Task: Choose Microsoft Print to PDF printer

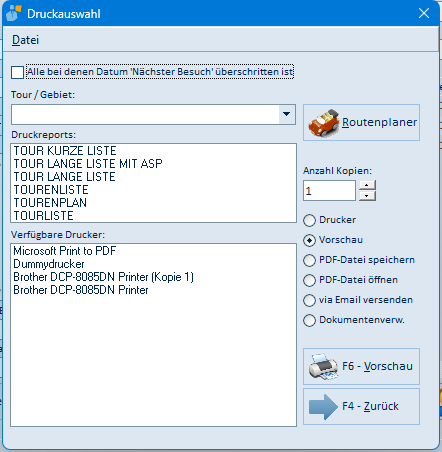Action: coord(65,251)
